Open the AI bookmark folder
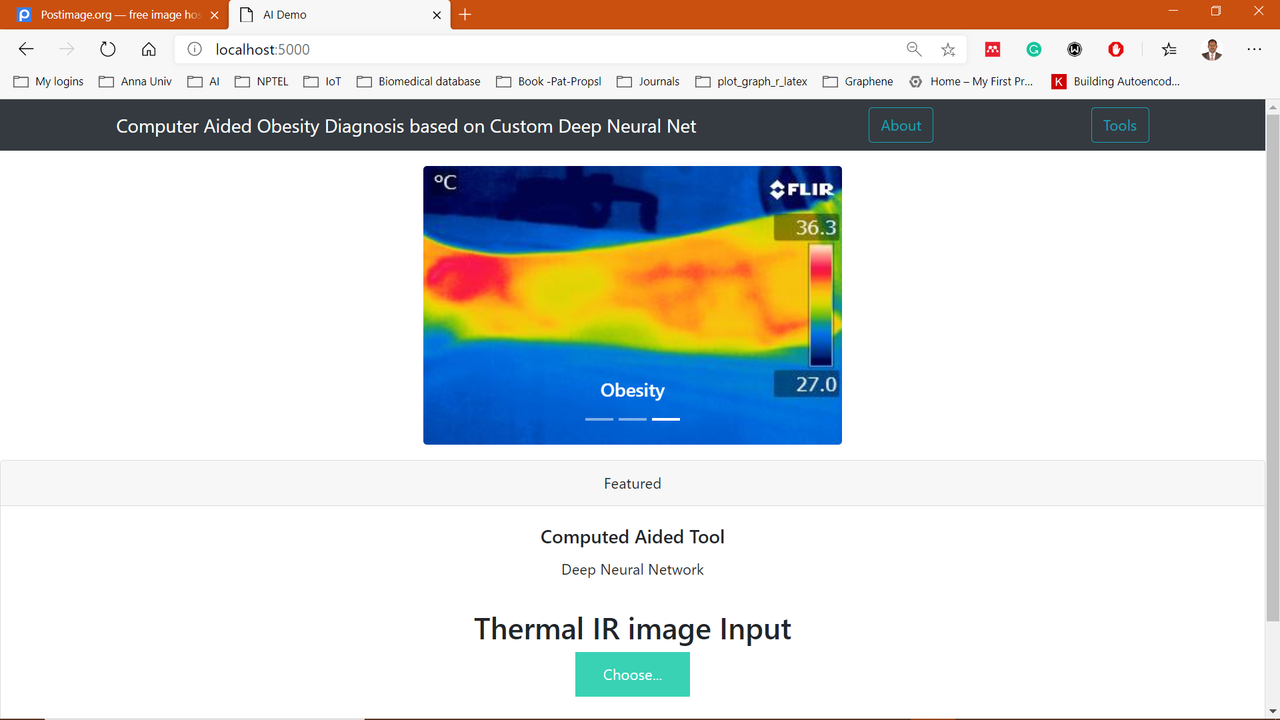 click(203, 82)
